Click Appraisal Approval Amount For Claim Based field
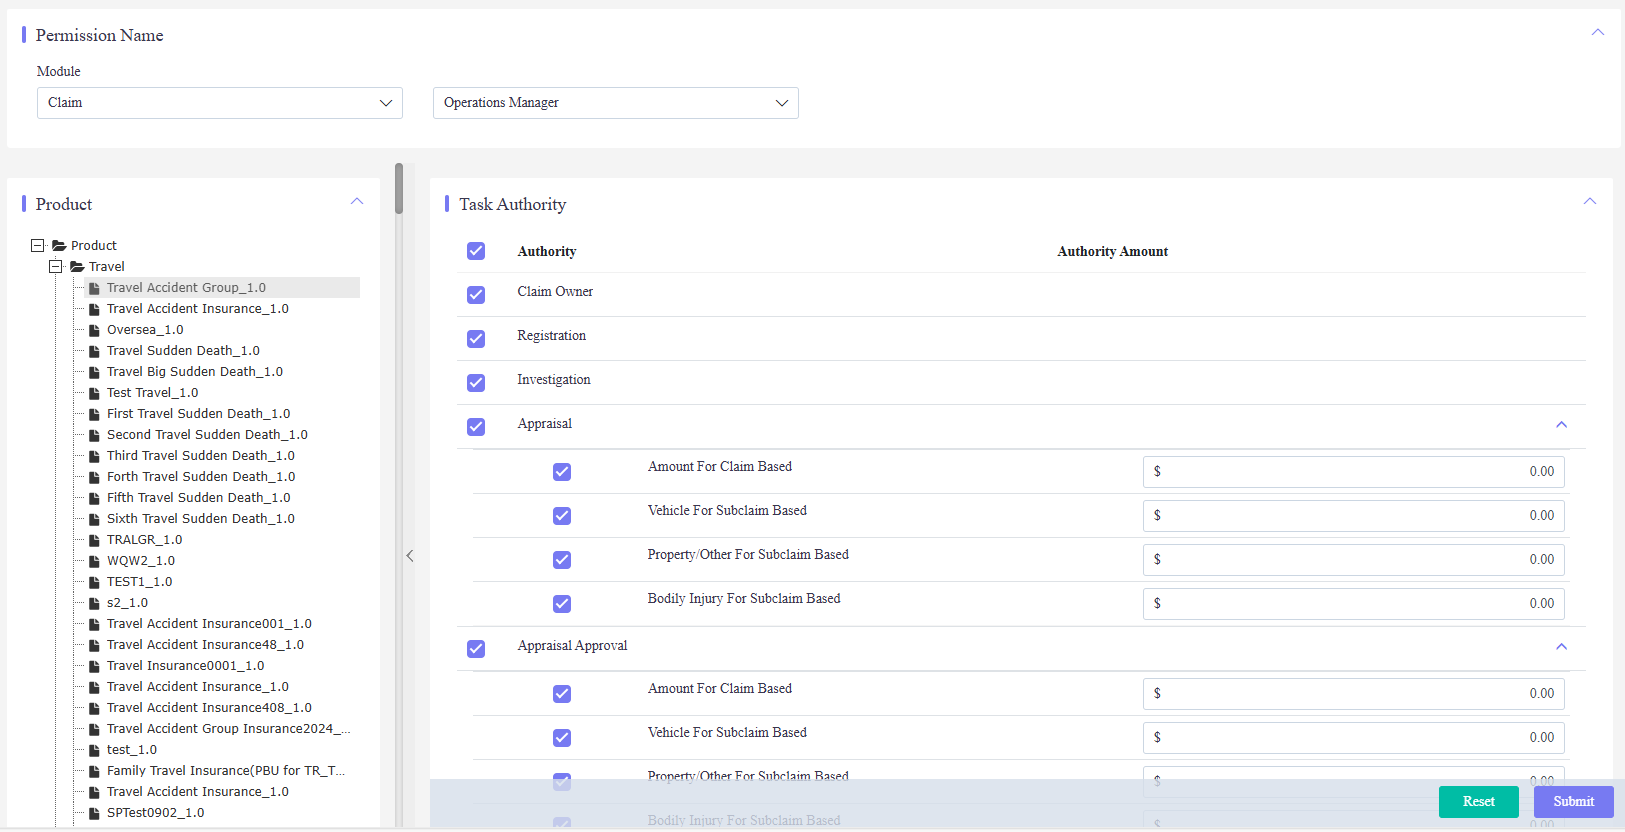The image size is (1625, 832). (x=1354, y=694)
